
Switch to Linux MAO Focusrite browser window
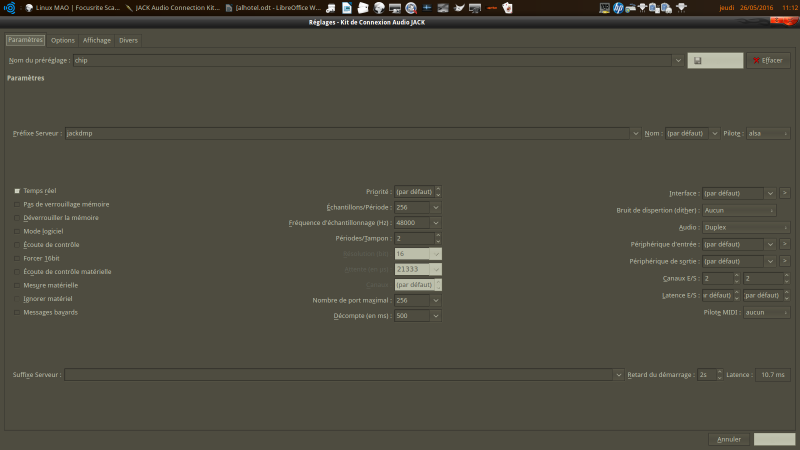(72, 8)
